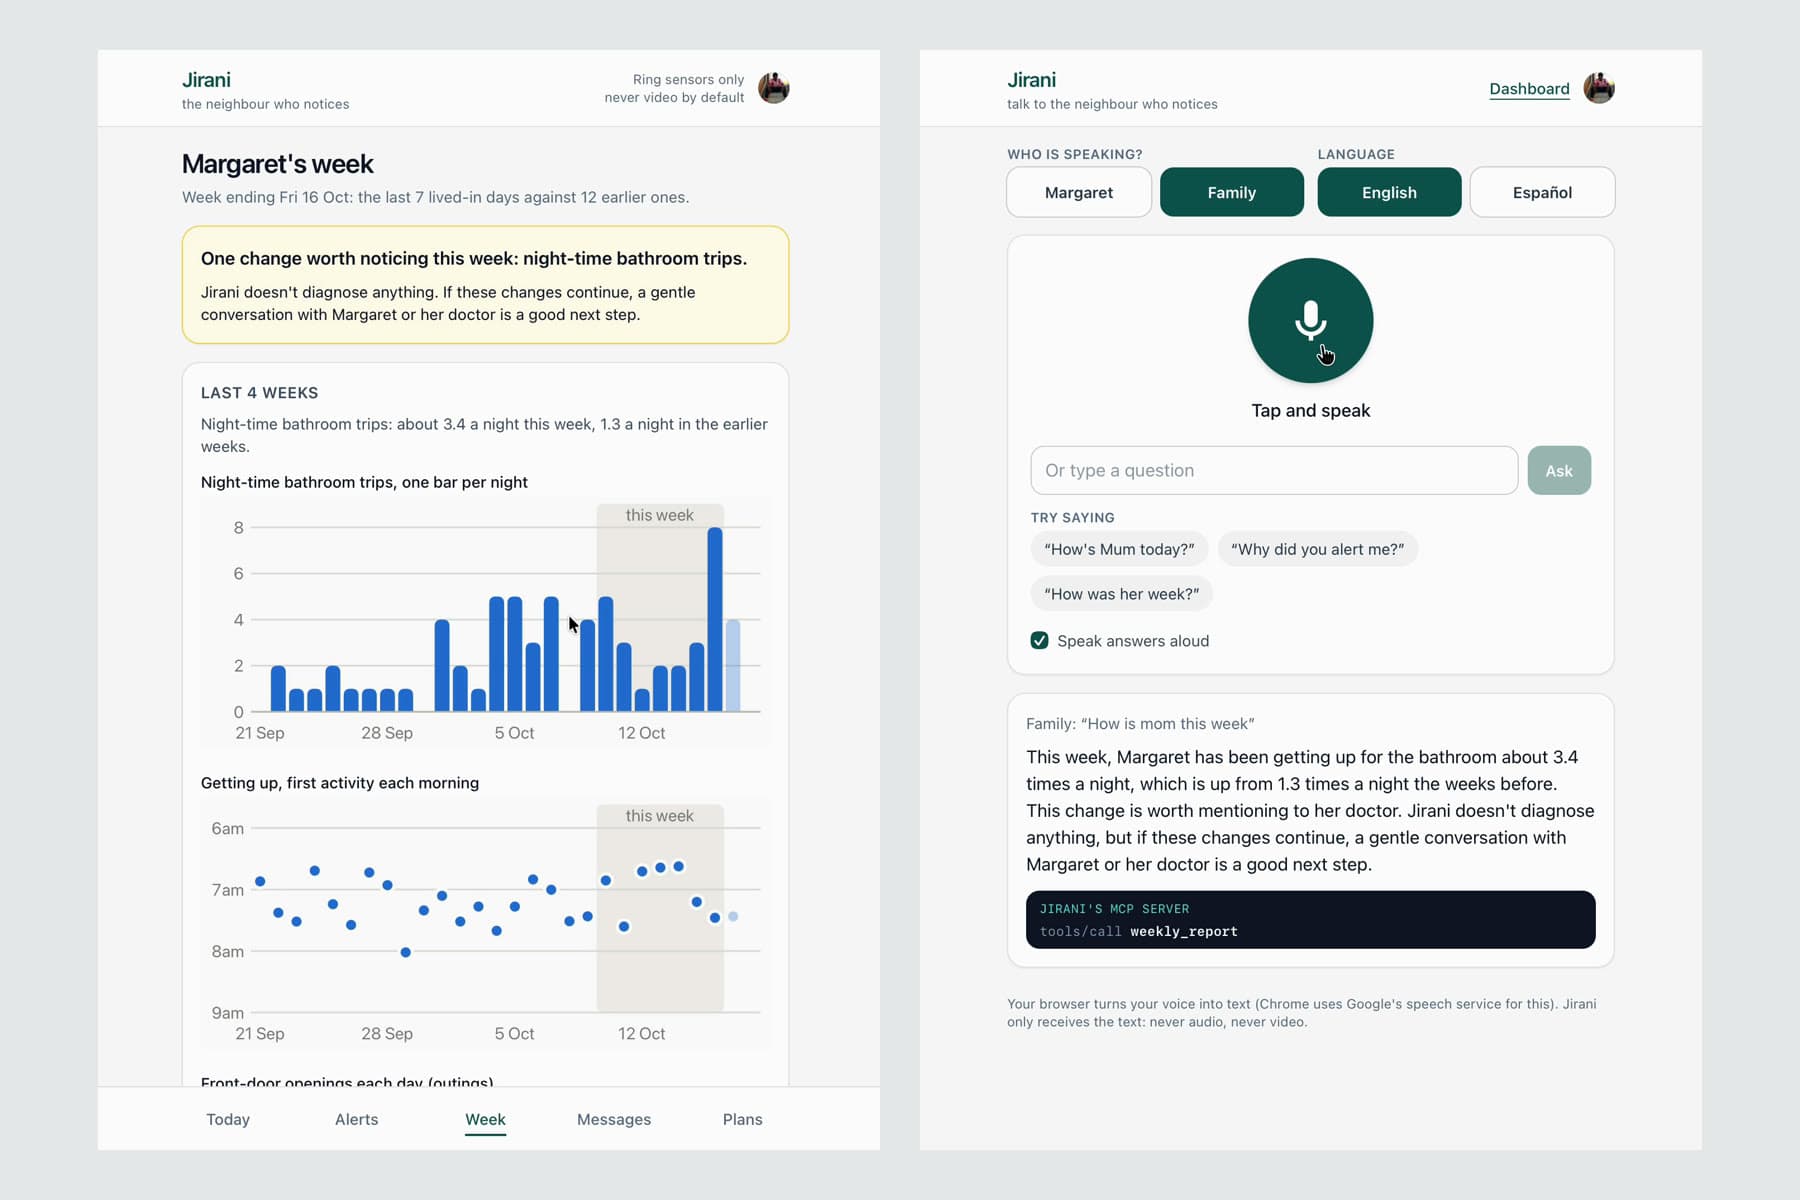This screenshot has width=1800, height=1200.
Task: Click the light-blue final bar in the bathroom chart
Action: (733, 665)
